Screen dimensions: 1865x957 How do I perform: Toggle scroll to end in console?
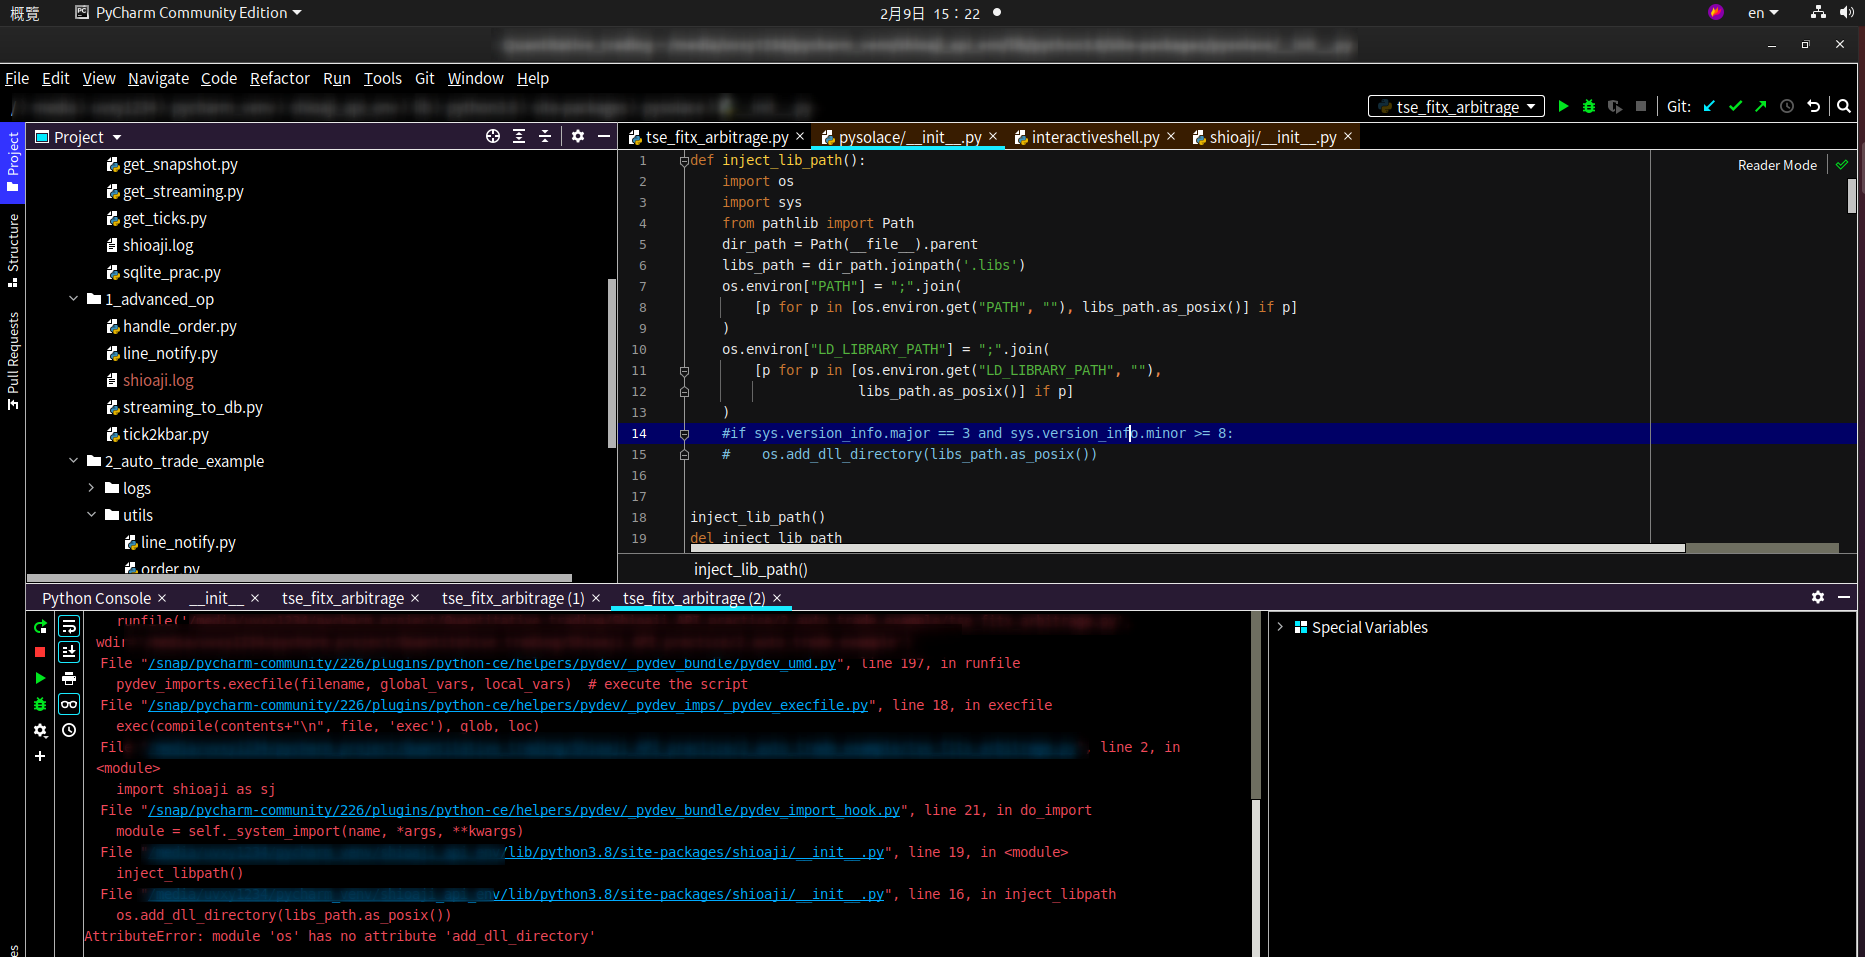[69, 652]
